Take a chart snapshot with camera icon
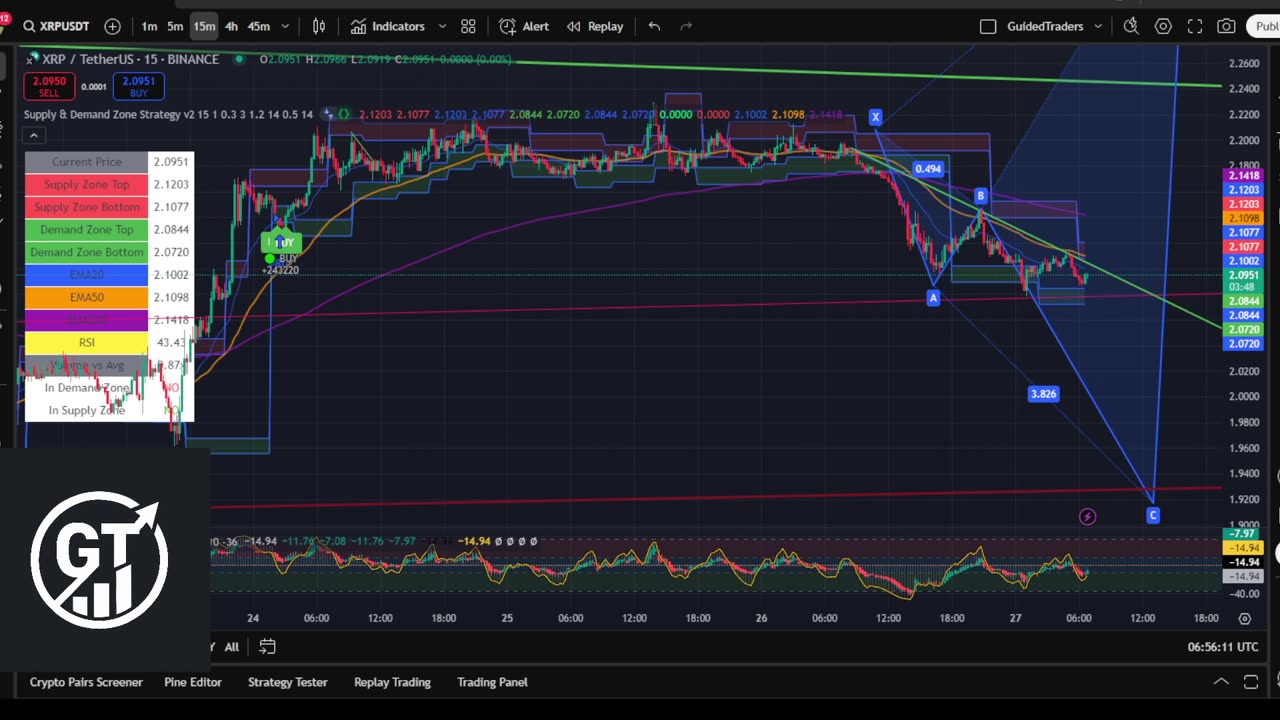This screenshot has height=720, width=1280. click(1226, 26)
